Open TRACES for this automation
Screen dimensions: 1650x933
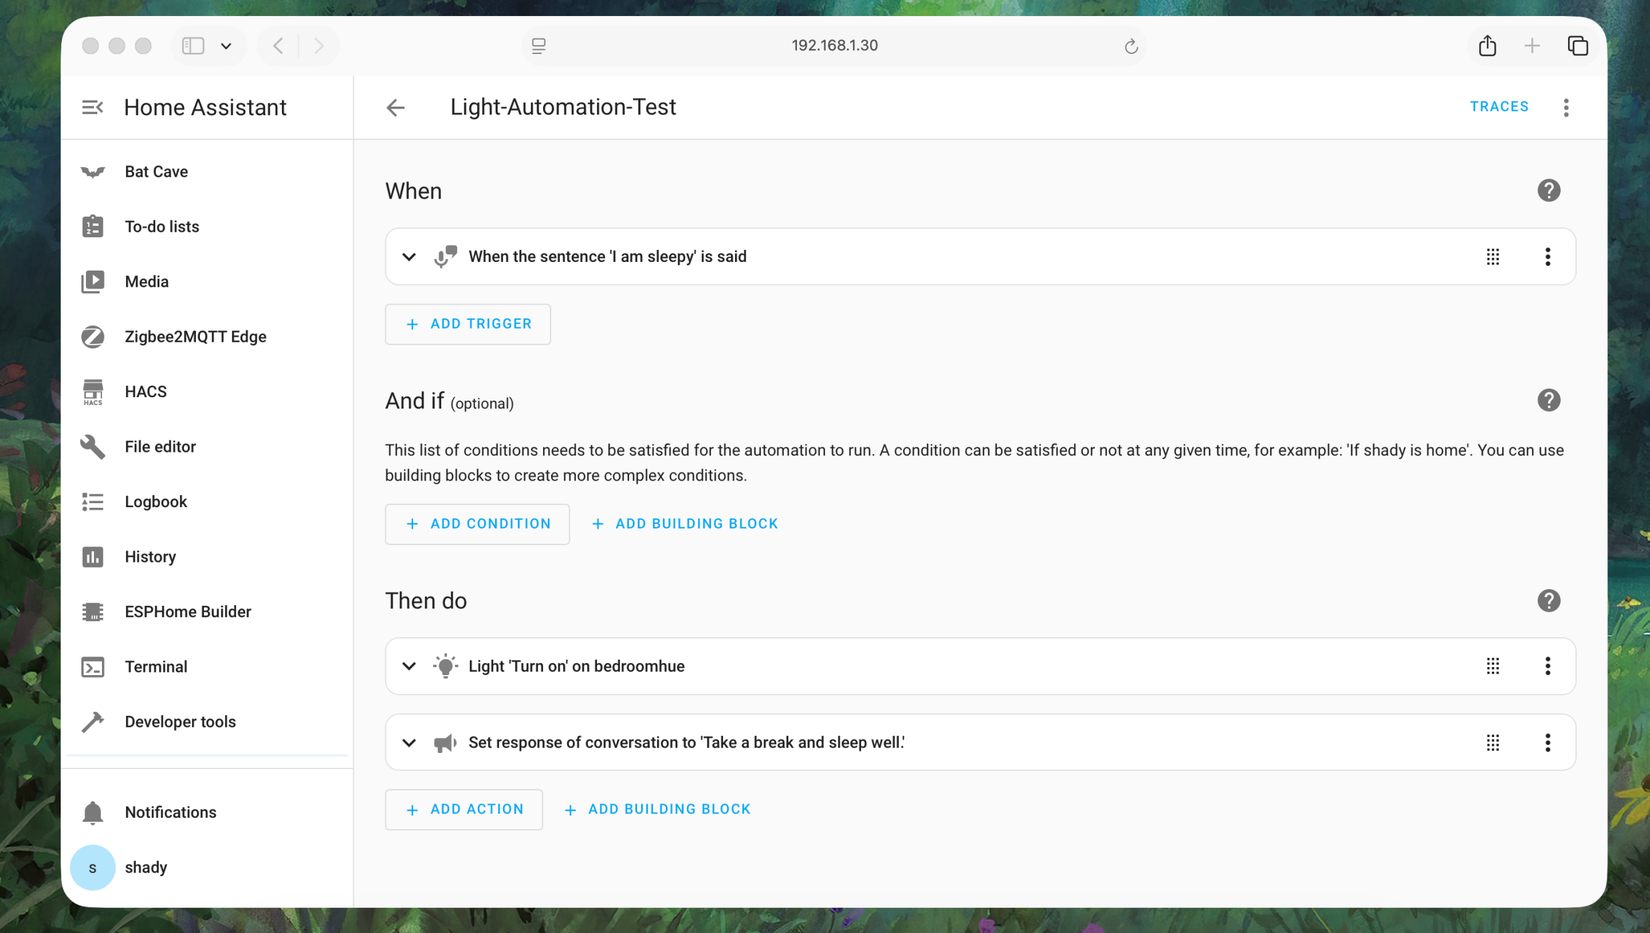click(1499, 107)
